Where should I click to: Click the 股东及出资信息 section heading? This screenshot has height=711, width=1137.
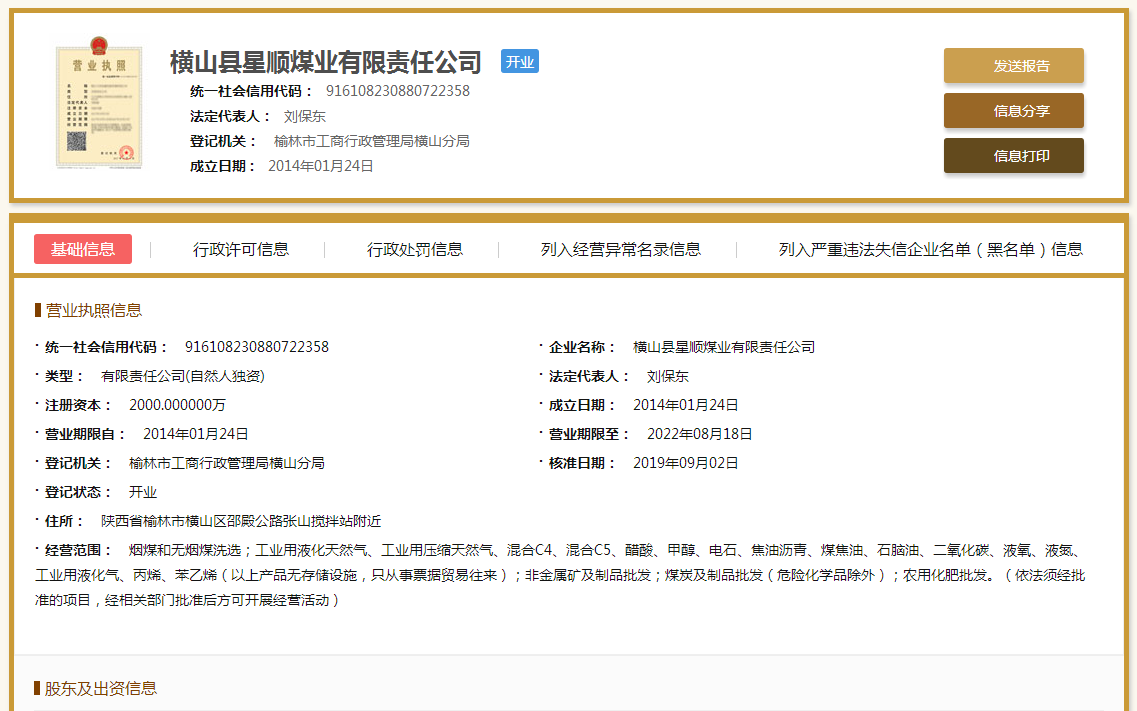(100, 688)
